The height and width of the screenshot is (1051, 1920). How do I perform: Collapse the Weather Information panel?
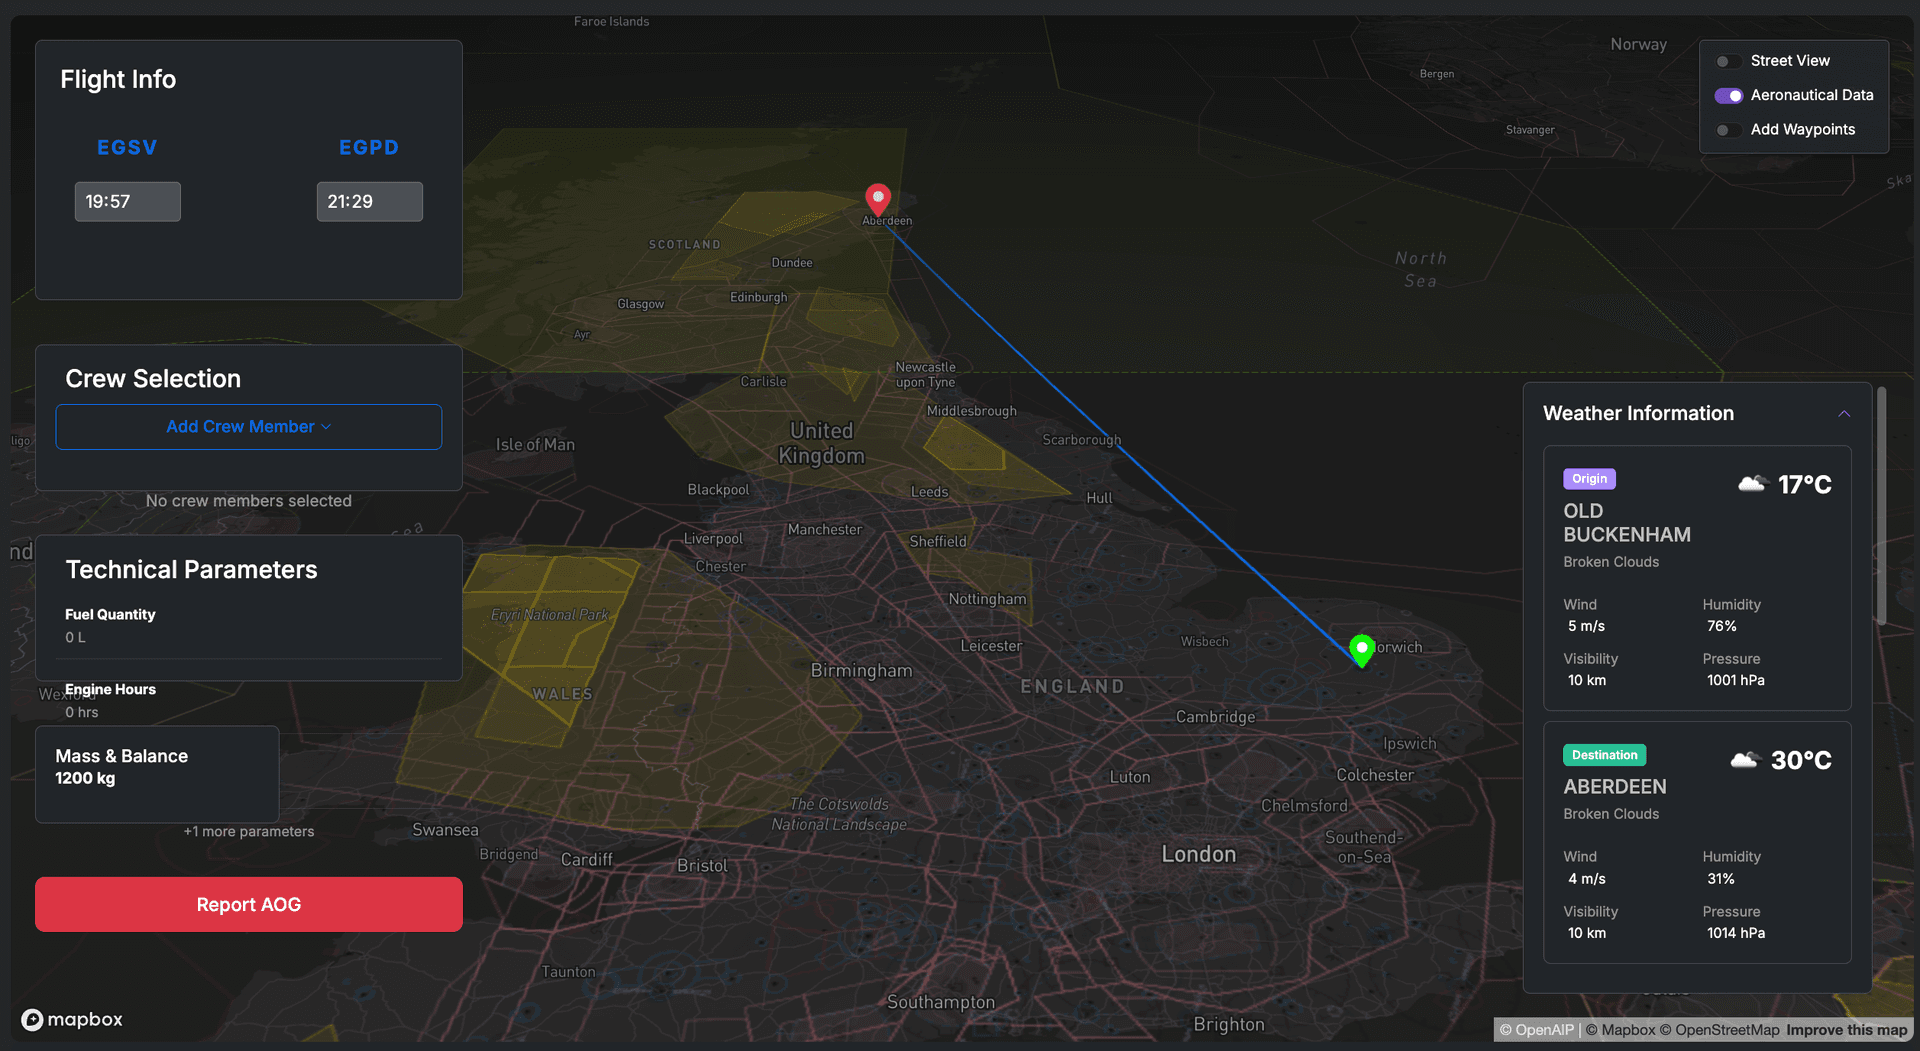[1843, 414]
